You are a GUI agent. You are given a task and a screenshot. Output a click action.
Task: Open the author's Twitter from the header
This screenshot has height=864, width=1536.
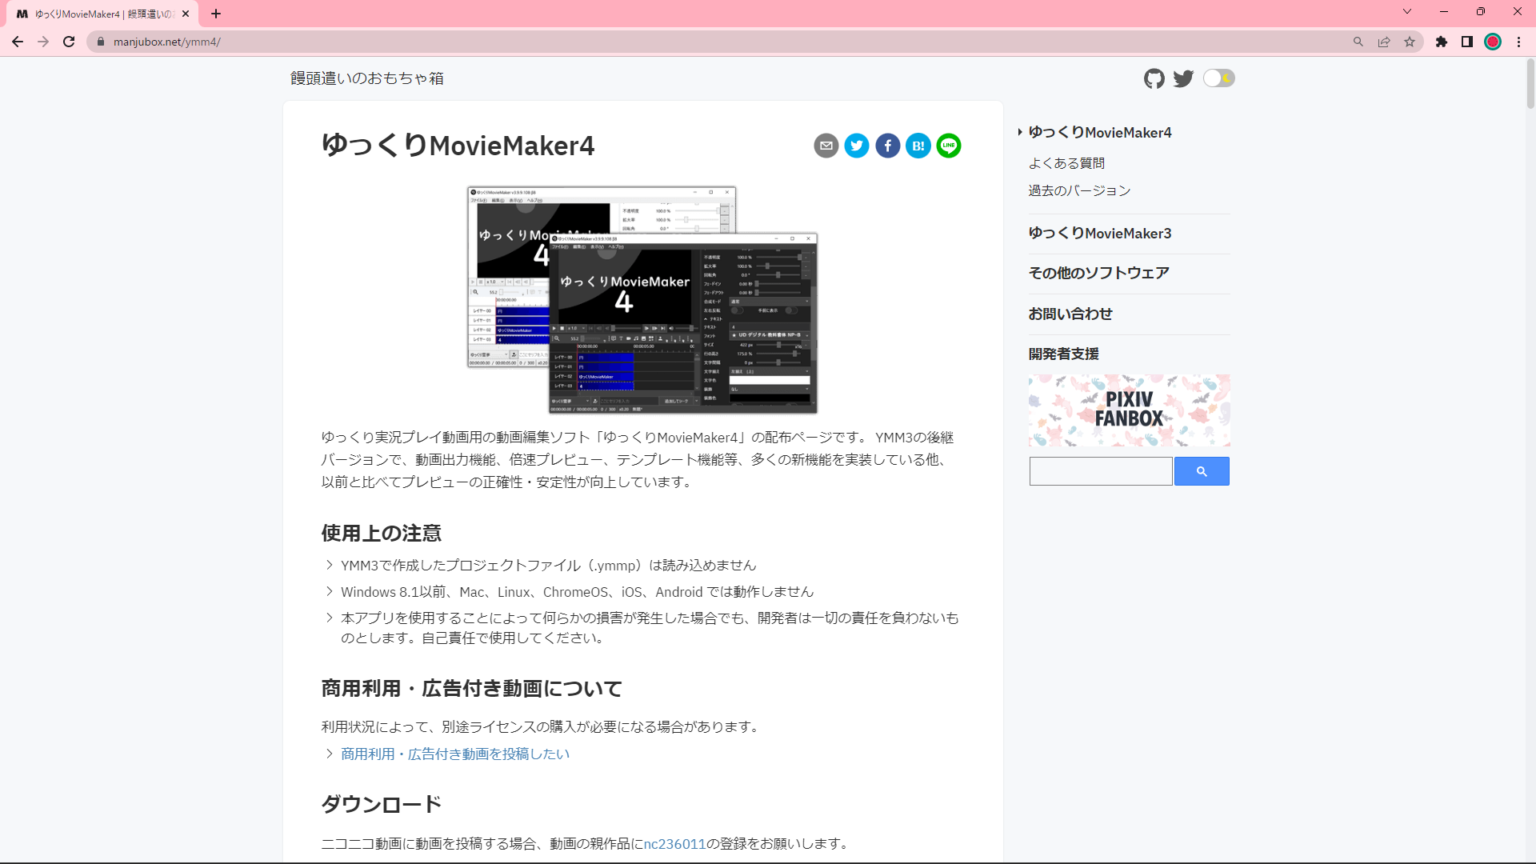point(1183,77)
